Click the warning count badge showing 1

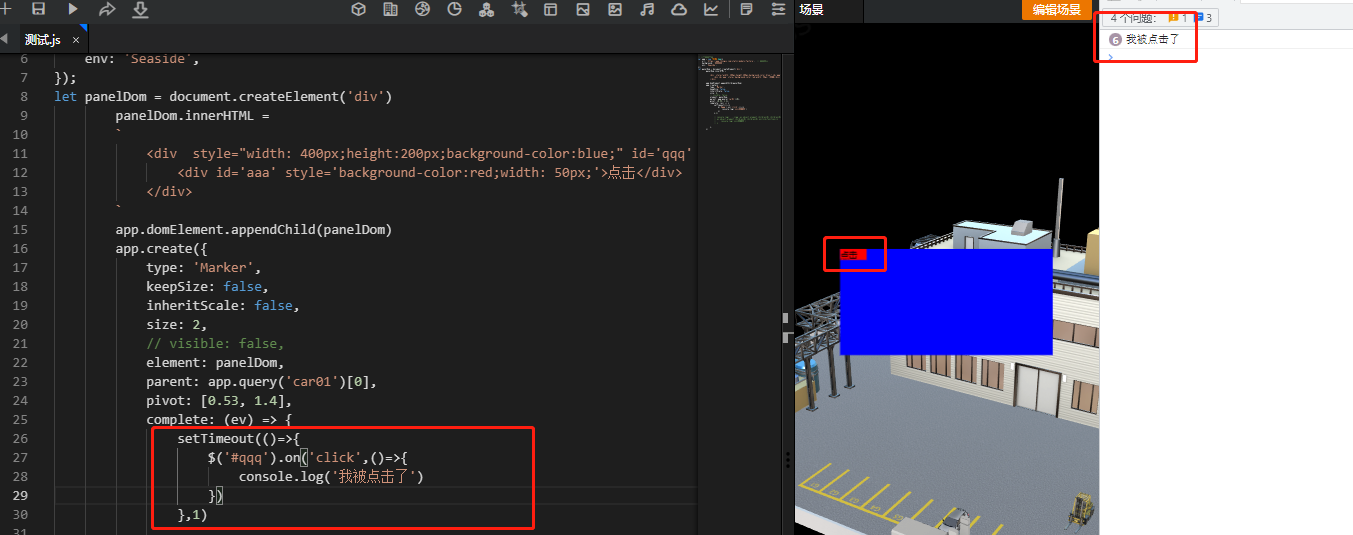(x=1179, y=18)
